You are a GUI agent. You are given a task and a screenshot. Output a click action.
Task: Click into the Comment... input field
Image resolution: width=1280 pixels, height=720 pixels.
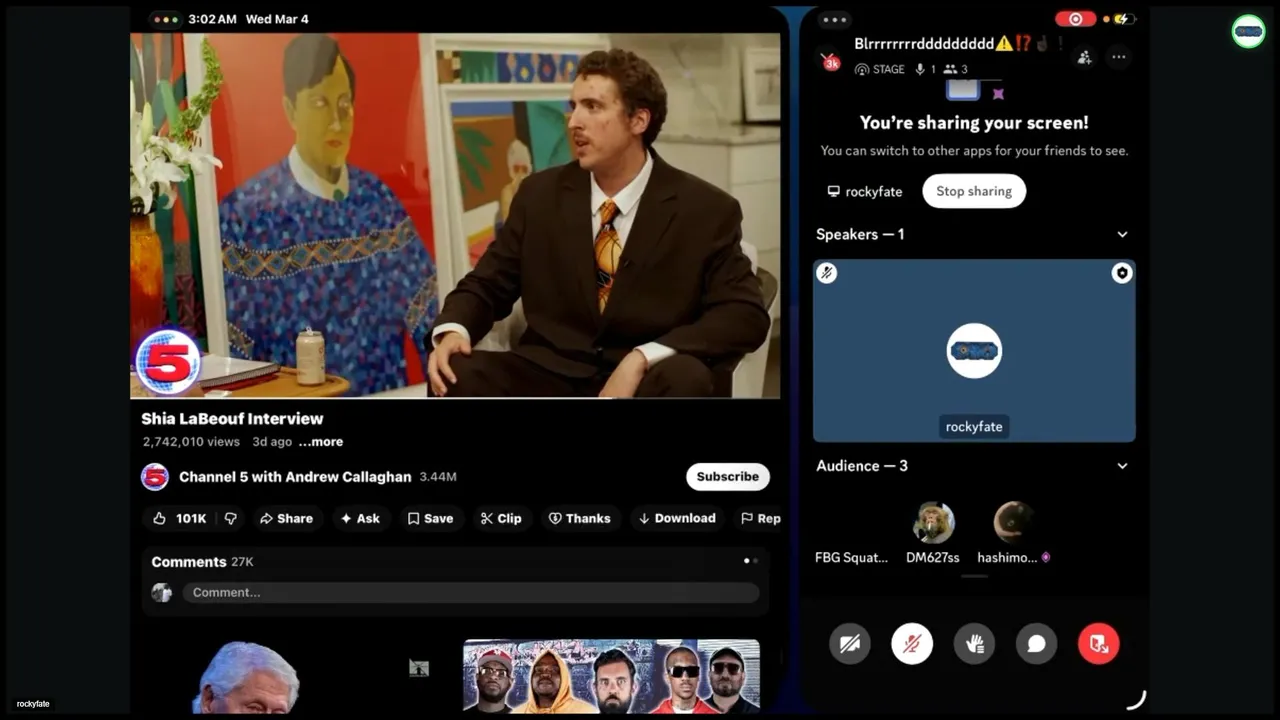pos(470,592)
